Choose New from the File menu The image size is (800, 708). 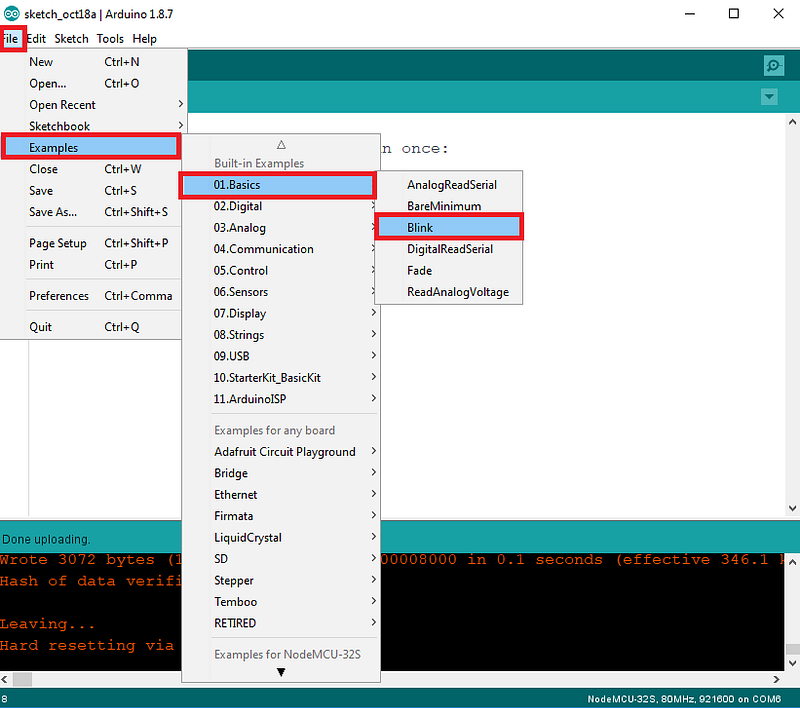pos(94,62)
